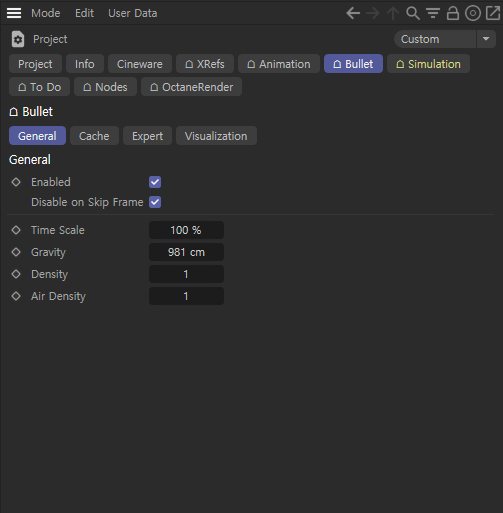This screenshot has height=513, width=503.
Task: Open the Custom layout dropdown
Action: coord(435,39)
